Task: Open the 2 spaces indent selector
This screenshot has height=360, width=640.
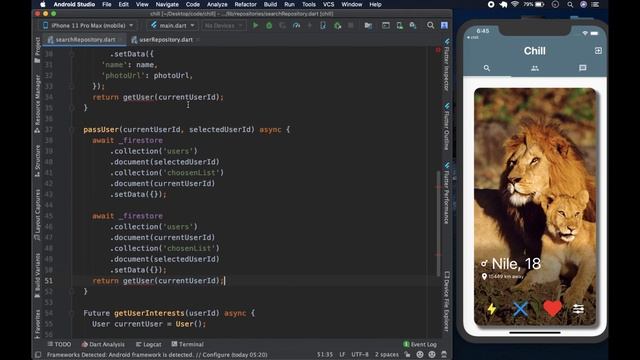Action: tap(387, 355)
